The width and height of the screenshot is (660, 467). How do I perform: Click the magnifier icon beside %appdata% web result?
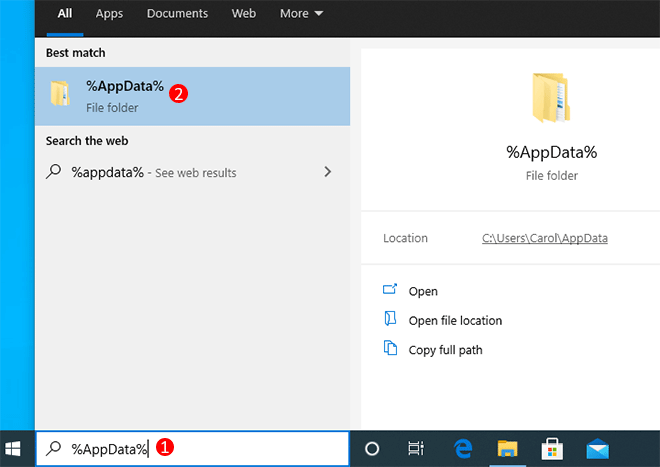(53, 172)
